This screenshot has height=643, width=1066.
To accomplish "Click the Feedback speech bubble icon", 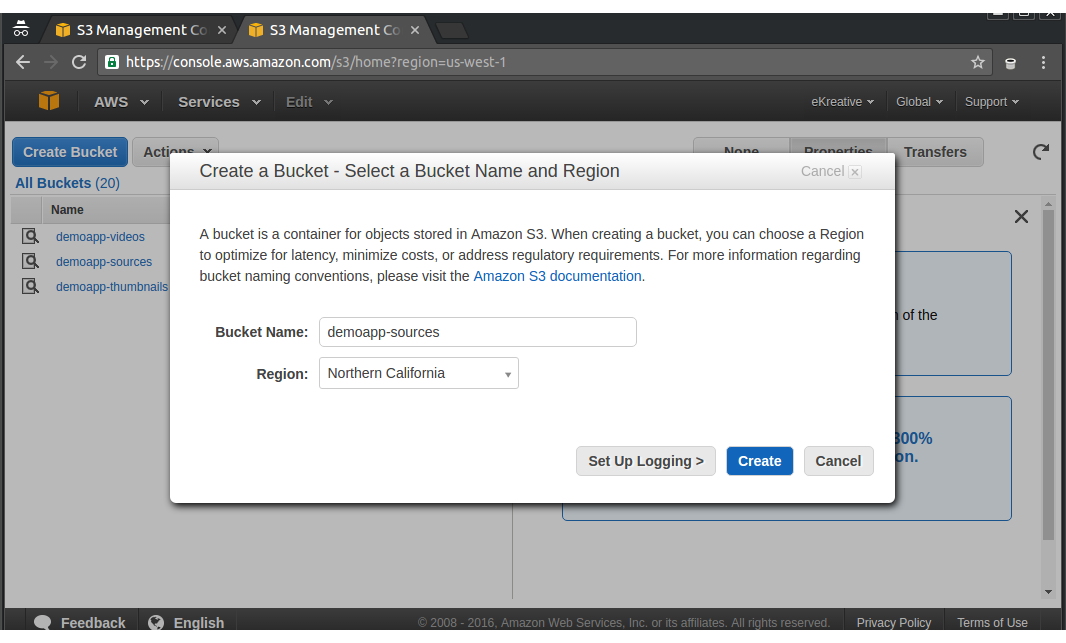I will (x=42, y=623).
